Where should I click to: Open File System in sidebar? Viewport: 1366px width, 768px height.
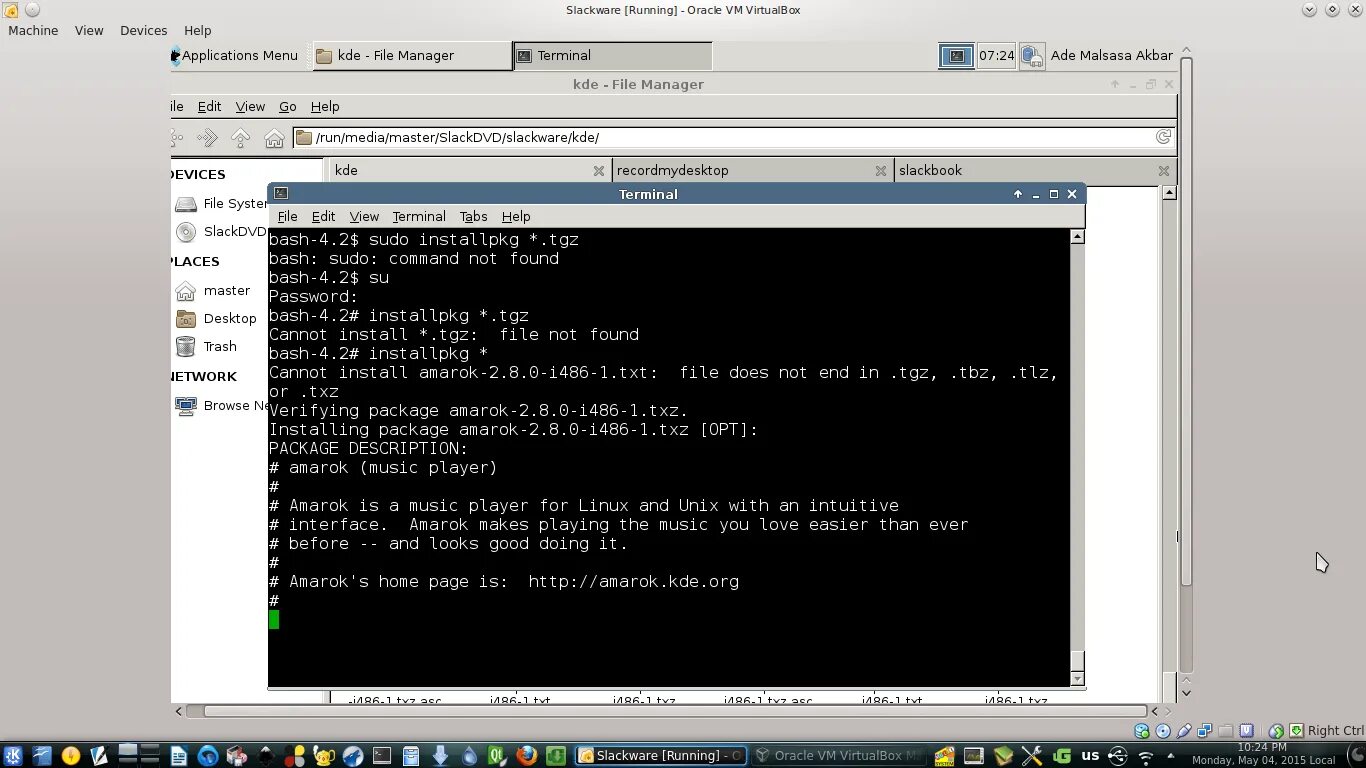(x=222, y=203)
